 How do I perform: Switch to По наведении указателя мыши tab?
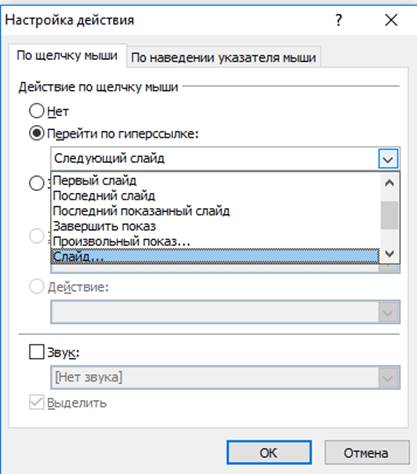(223, 57)
